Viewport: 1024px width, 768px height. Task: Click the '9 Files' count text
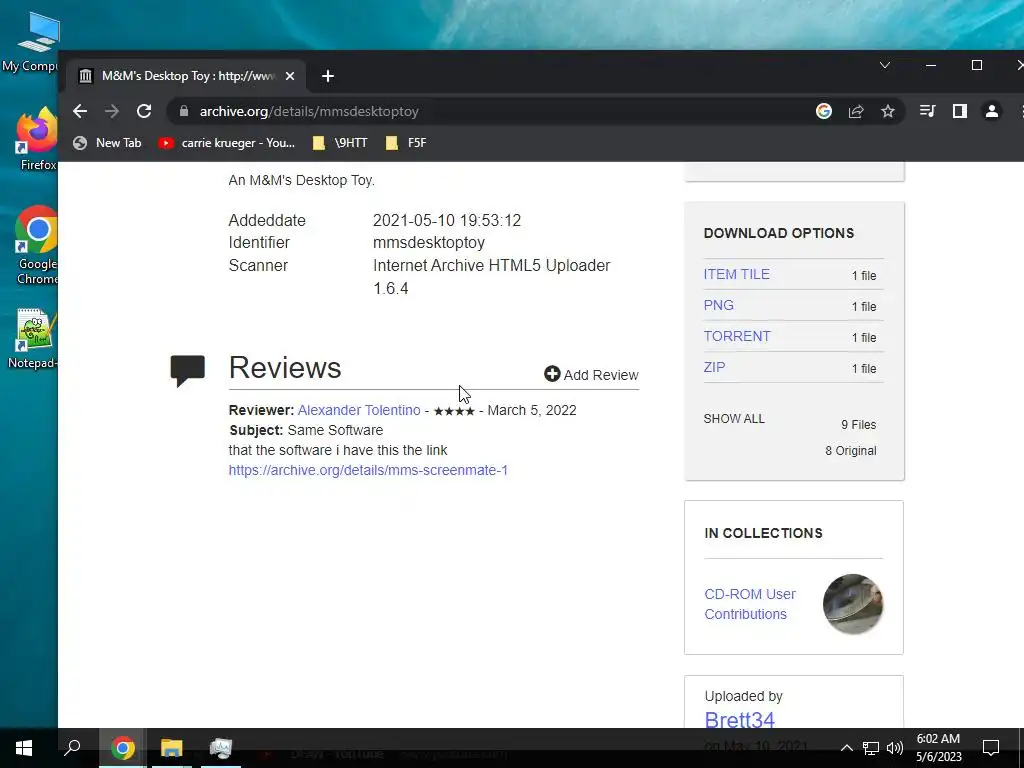tap(859, 424)
